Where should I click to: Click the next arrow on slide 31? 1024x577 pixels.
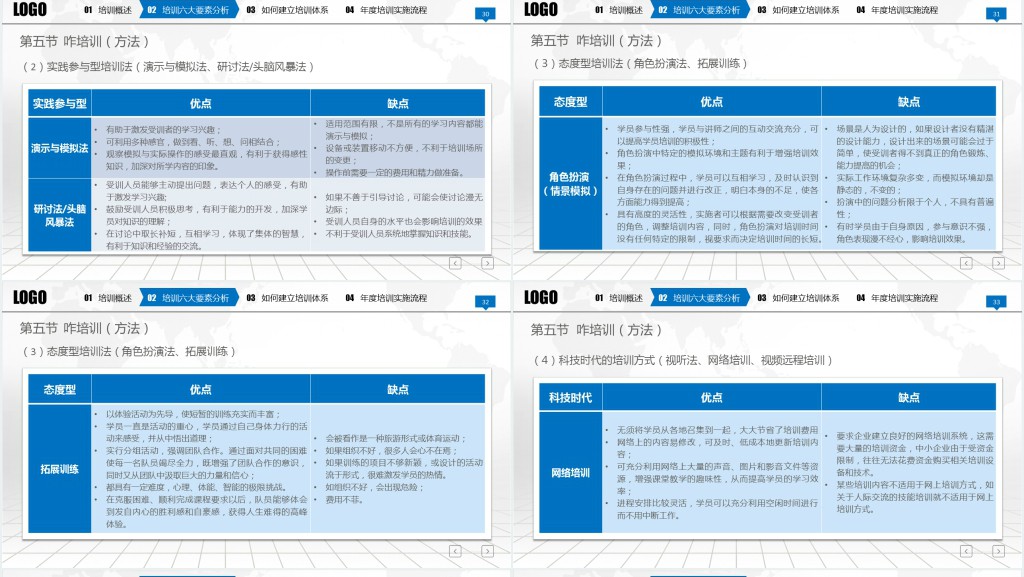(999, 263)
